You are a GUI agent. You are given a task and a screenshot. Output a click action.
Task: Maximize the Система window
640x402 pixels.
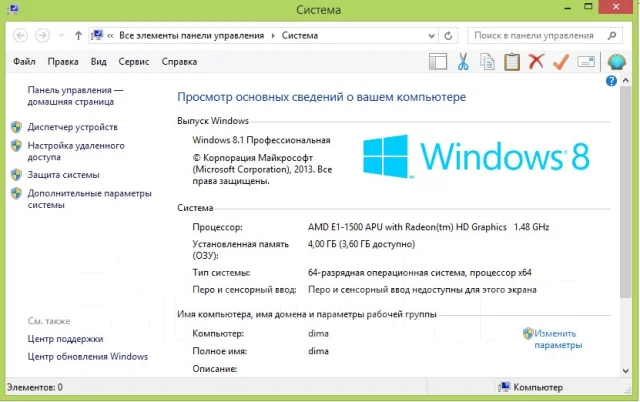coord(588,7)
